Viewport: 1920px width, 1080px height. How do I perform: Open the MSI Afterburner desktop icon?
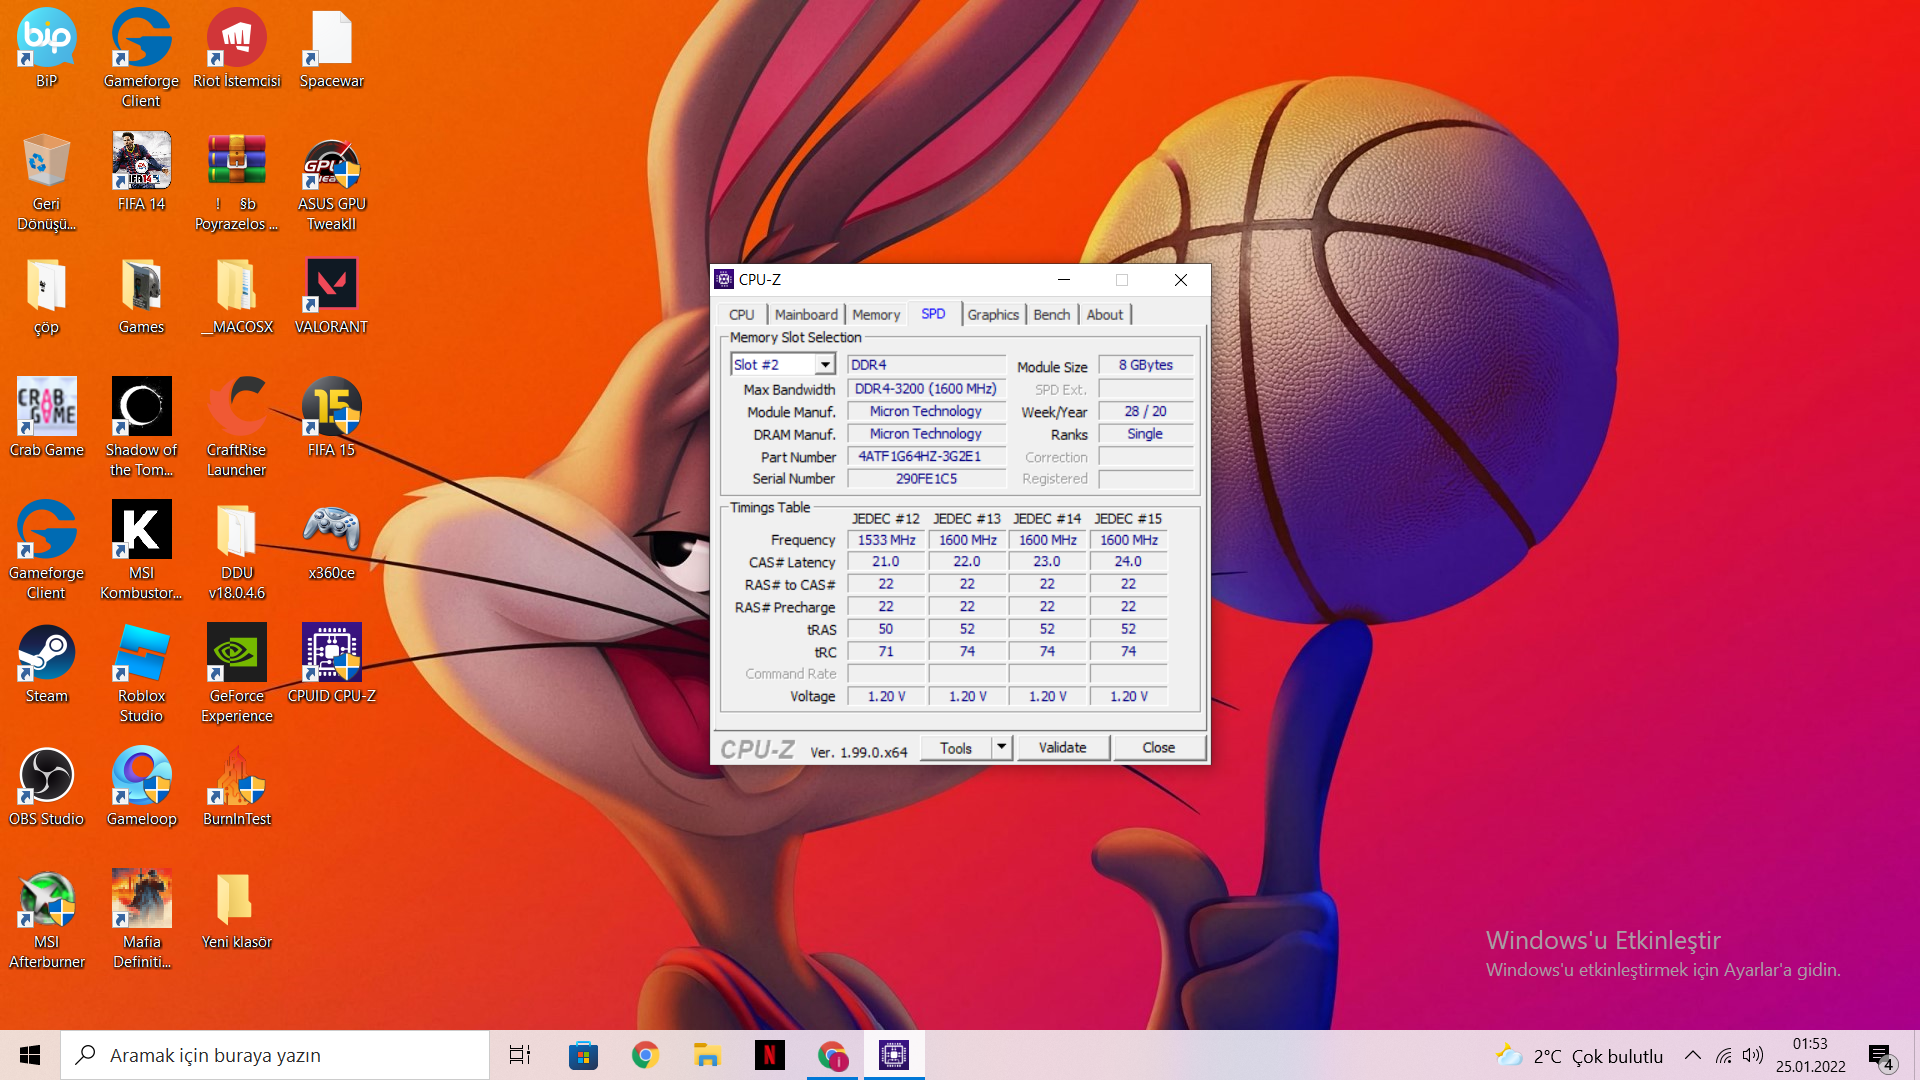click(x=46, y=900)
